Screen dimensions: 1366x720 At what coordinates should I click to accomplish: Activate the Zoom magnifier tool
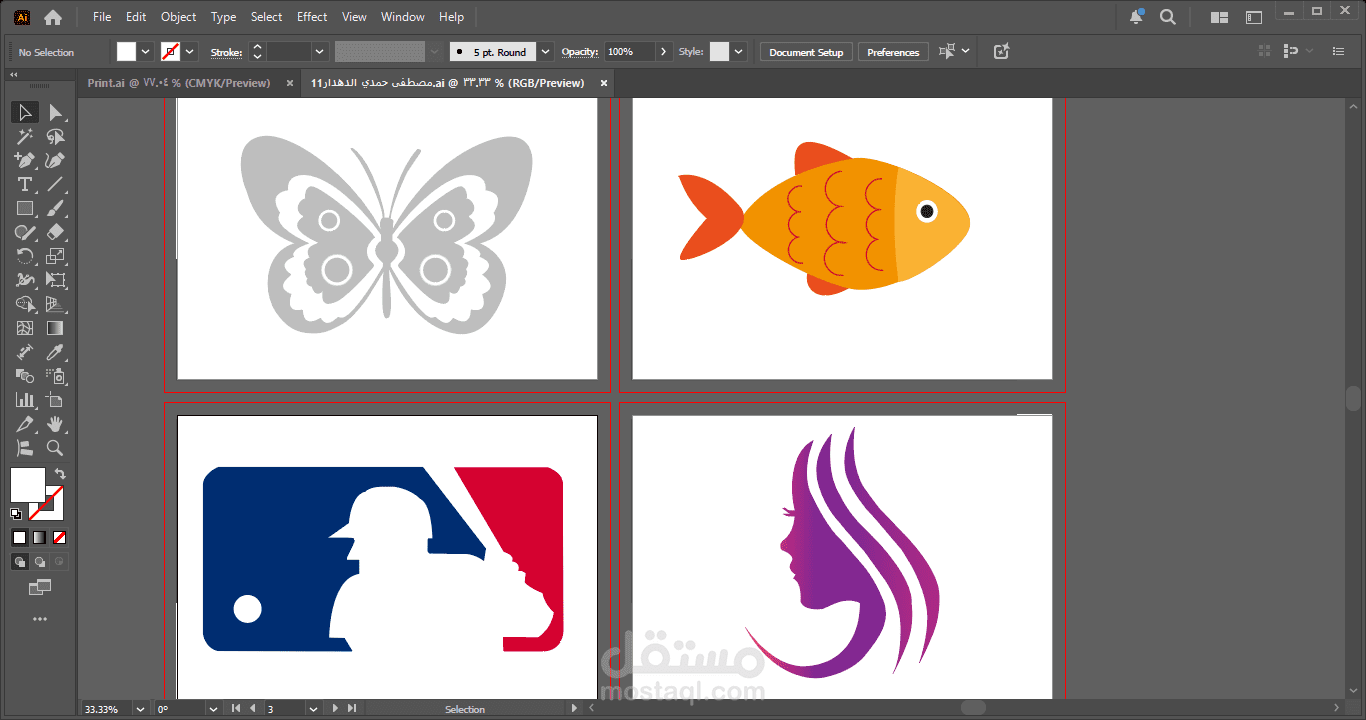click(x=56, y=448)
